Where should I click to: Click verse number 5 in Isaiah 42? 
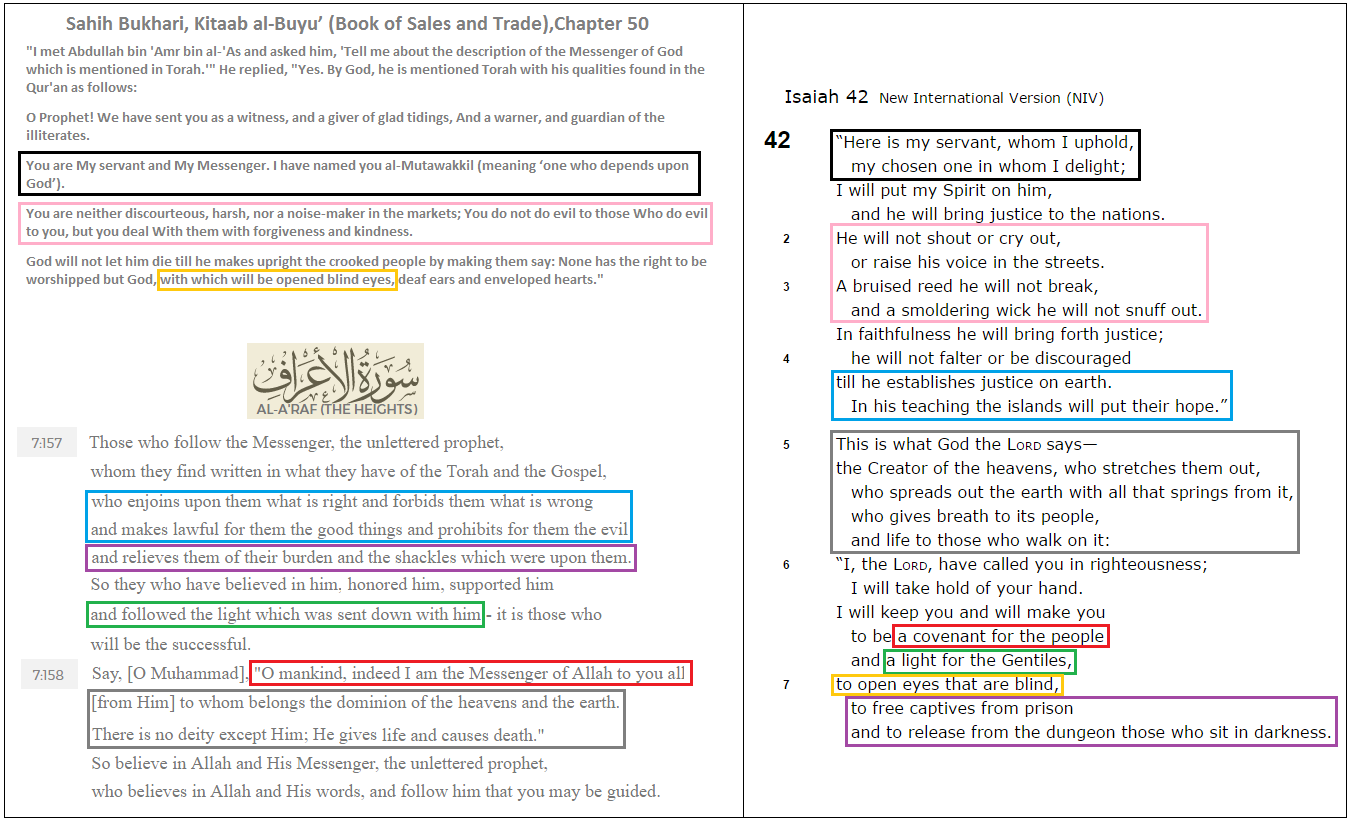coord(786,443)
